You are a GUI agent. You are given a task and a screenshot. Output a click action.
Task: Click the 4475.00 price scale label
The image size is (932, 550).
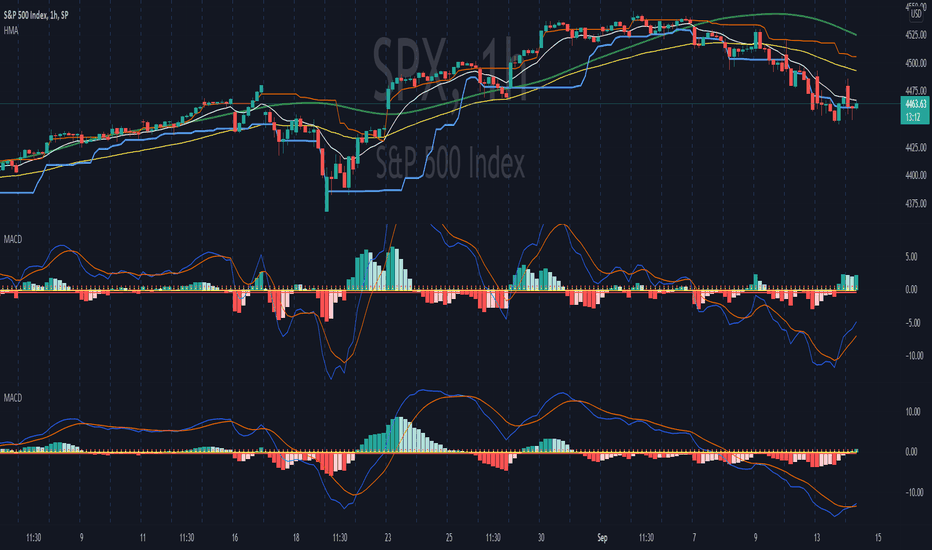coord(915,91)
